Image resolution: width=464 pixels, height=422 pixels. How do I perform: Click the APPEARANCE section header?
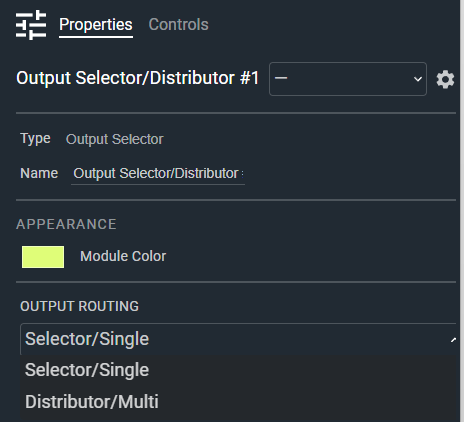click(66, 224)
